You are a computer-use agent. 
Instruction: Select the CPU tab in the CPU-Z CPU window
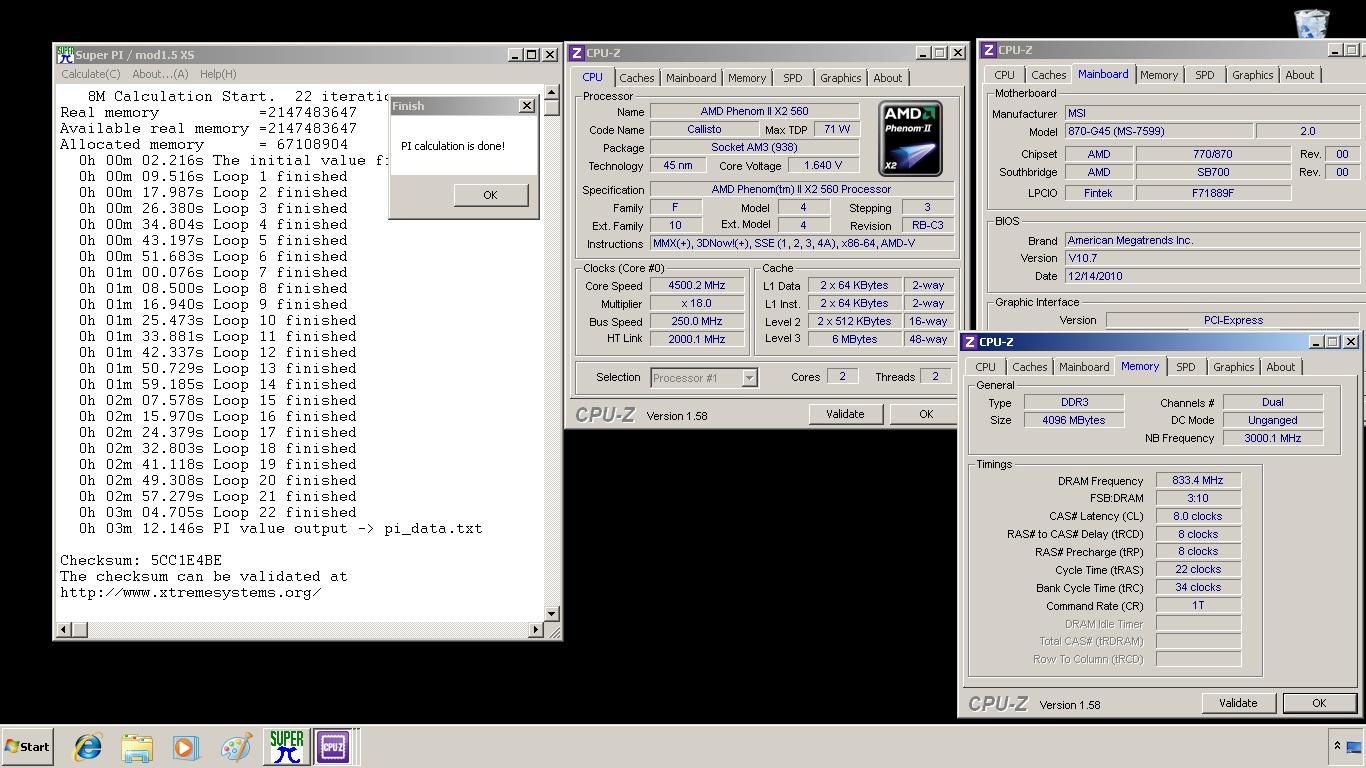(592, 77)
